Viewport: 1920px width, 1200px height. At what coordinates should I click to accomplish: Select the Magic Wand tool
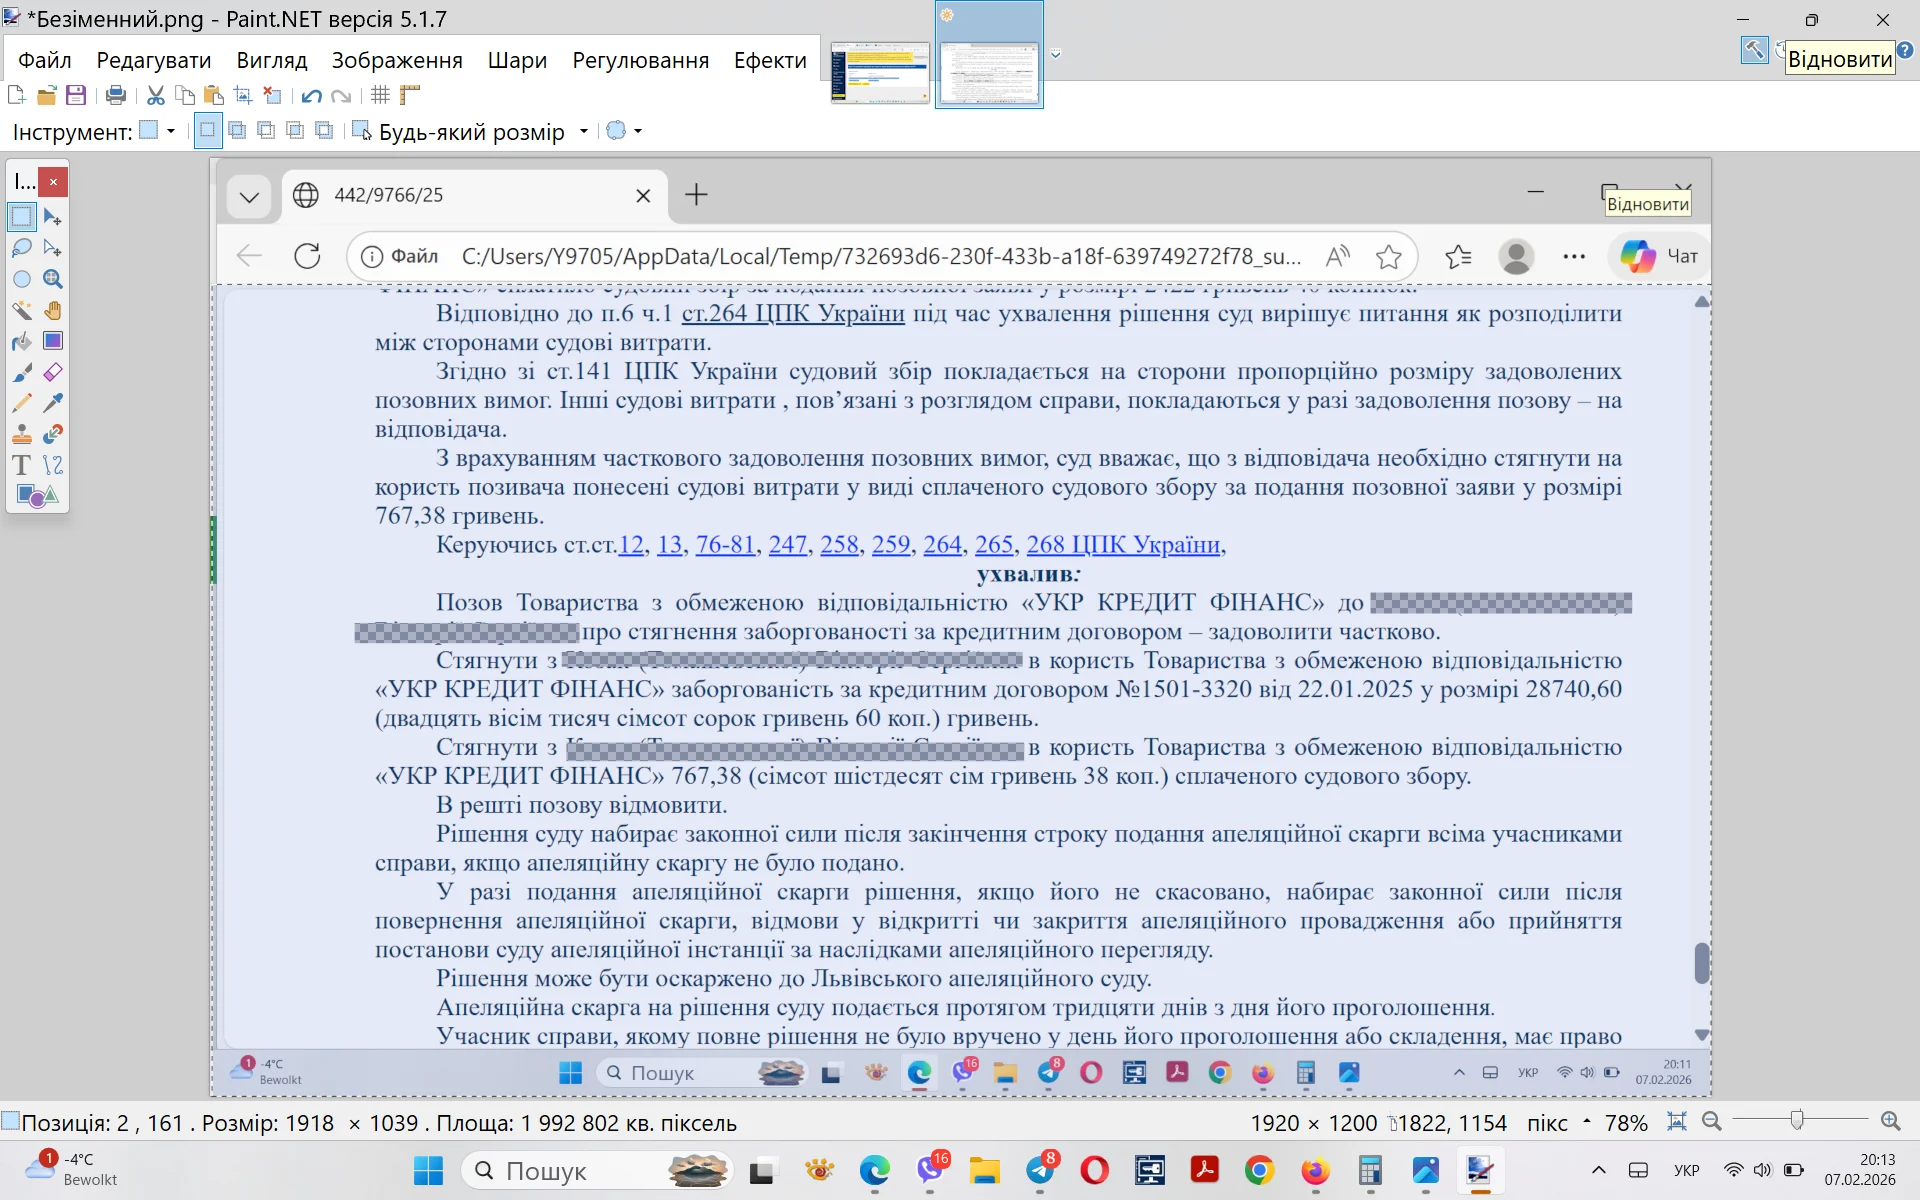click(x=22, y=310)
